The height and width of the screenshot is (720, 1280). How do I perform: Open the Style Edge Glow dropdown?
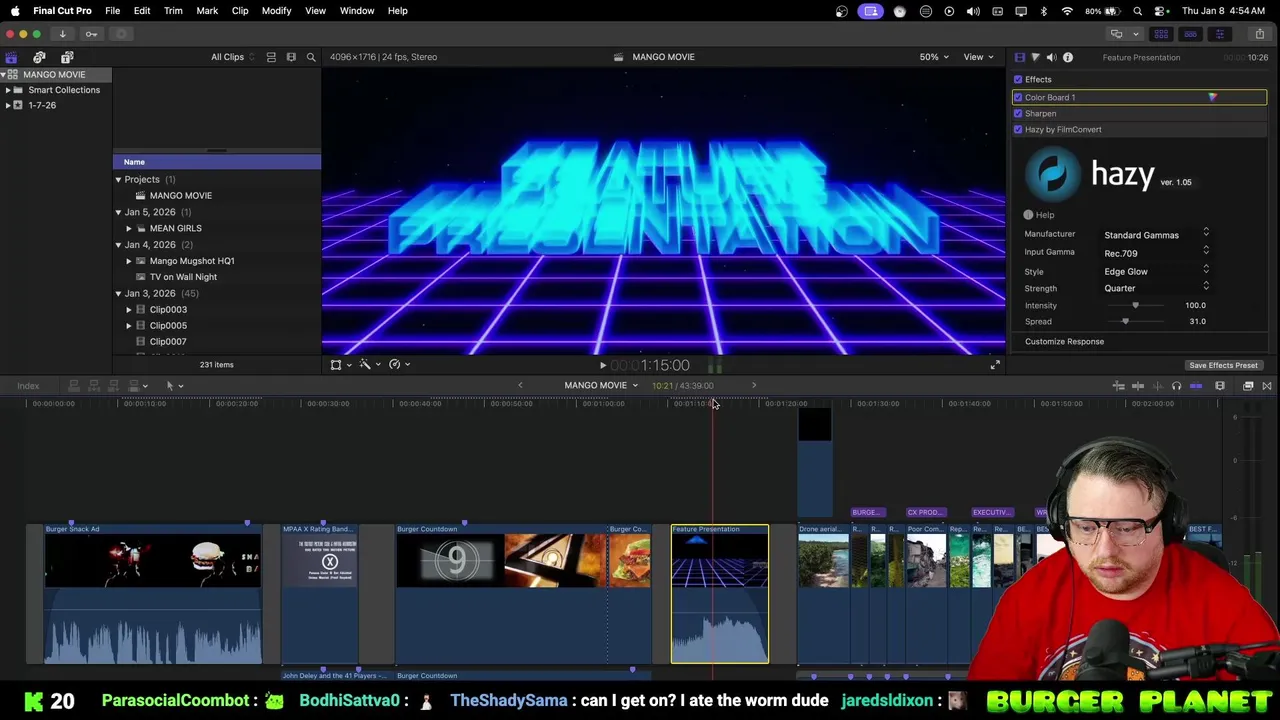(1157, 271)
